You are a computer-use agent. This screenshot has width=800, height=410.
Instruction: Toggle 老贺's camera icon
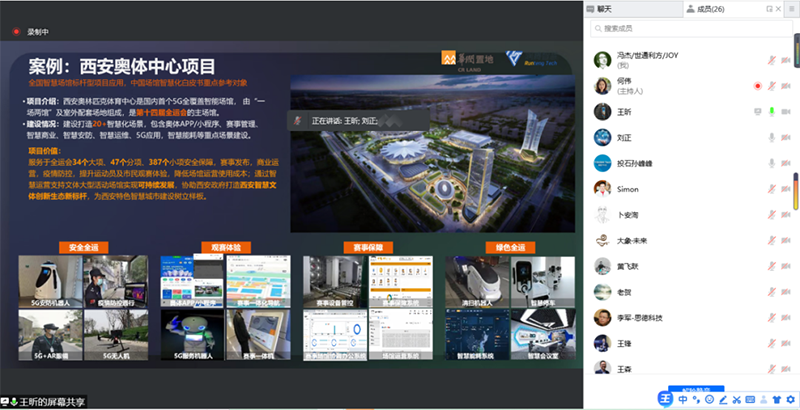tap(786, 292)
